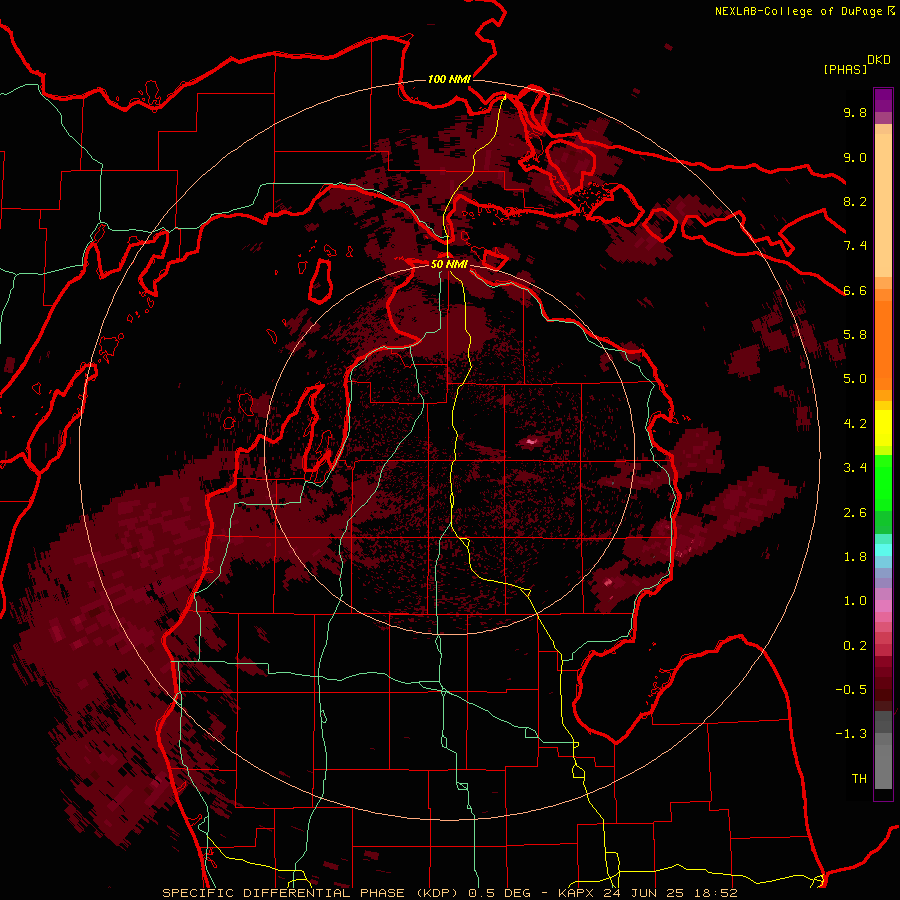Click the 3.4 scale label
Viewport: 900px width, 900px height.
pyautogui.click(x=855, y=468)
